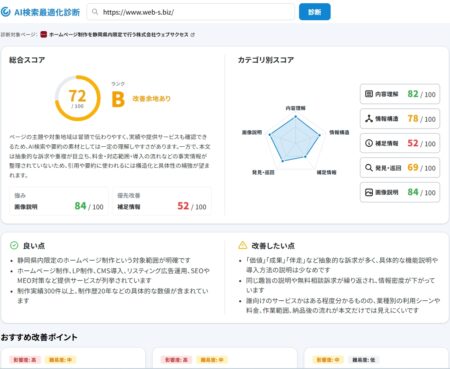Click the bullet listing LP制作、CMS導入 services
This screenshot has height=369, width=450.
click(x=113, y=275)
